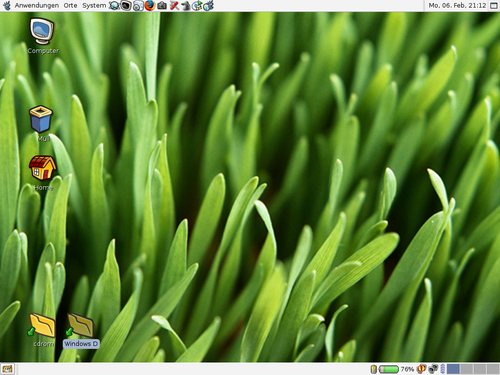500x375 pixels.
Task: Open the System menu
Action: (x=94, y=5)
